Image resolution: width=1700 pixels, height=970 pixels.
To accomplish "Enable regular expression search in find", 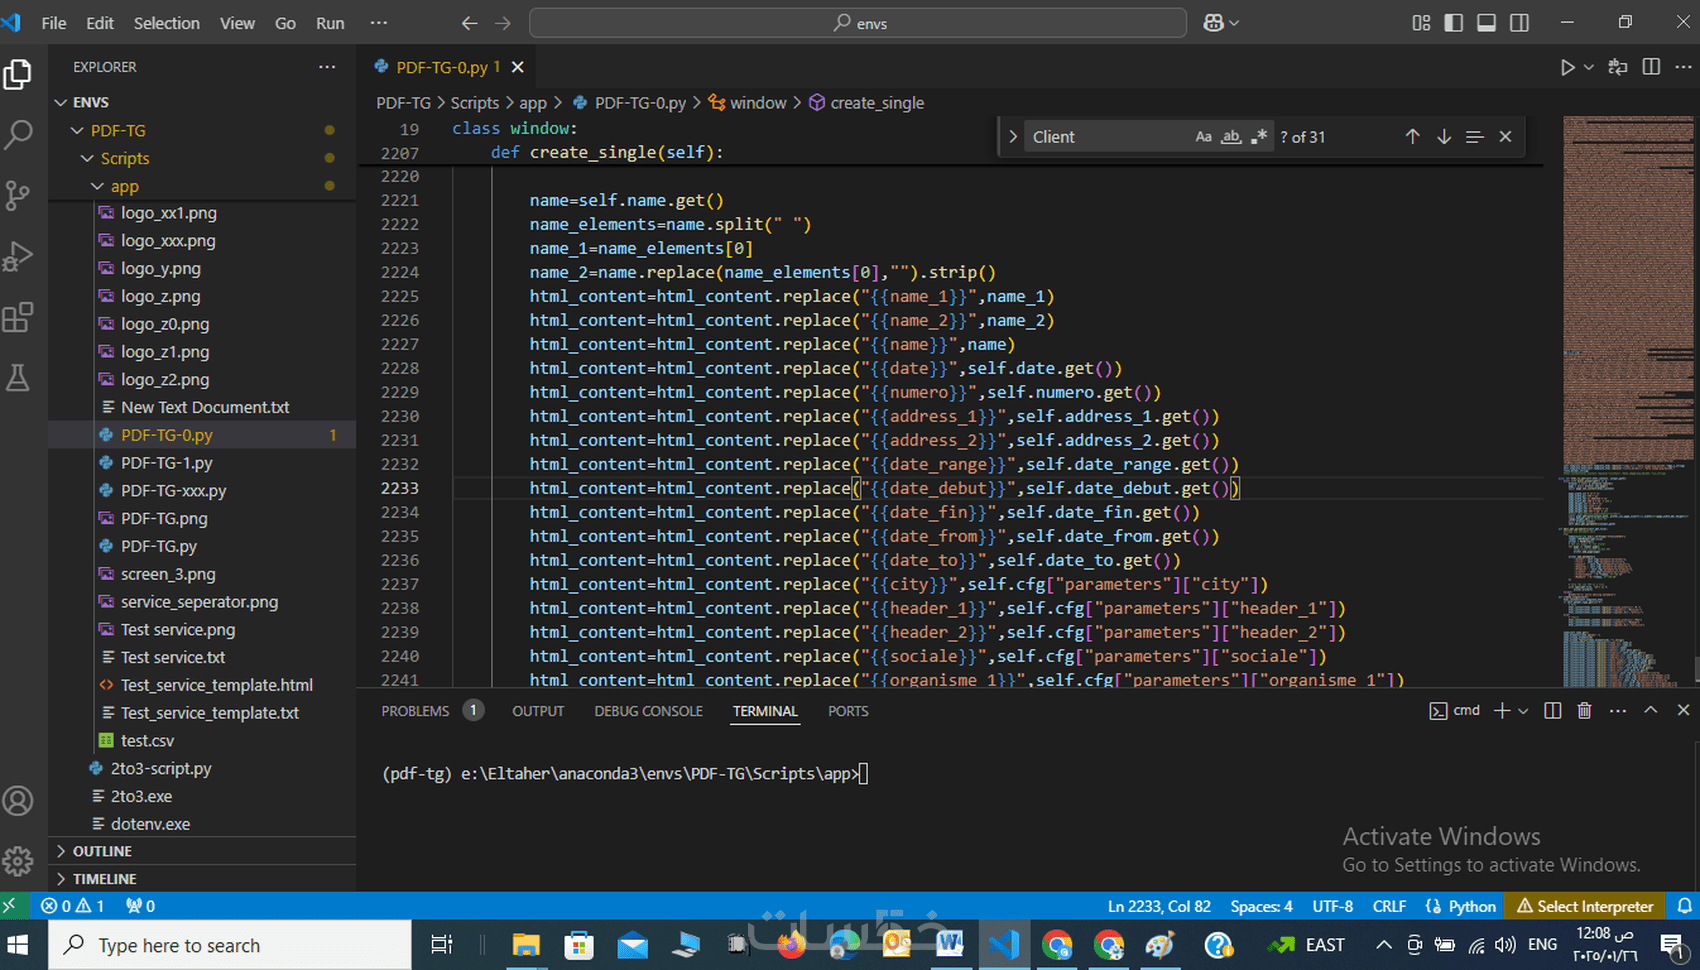I will pos(1259,137).
